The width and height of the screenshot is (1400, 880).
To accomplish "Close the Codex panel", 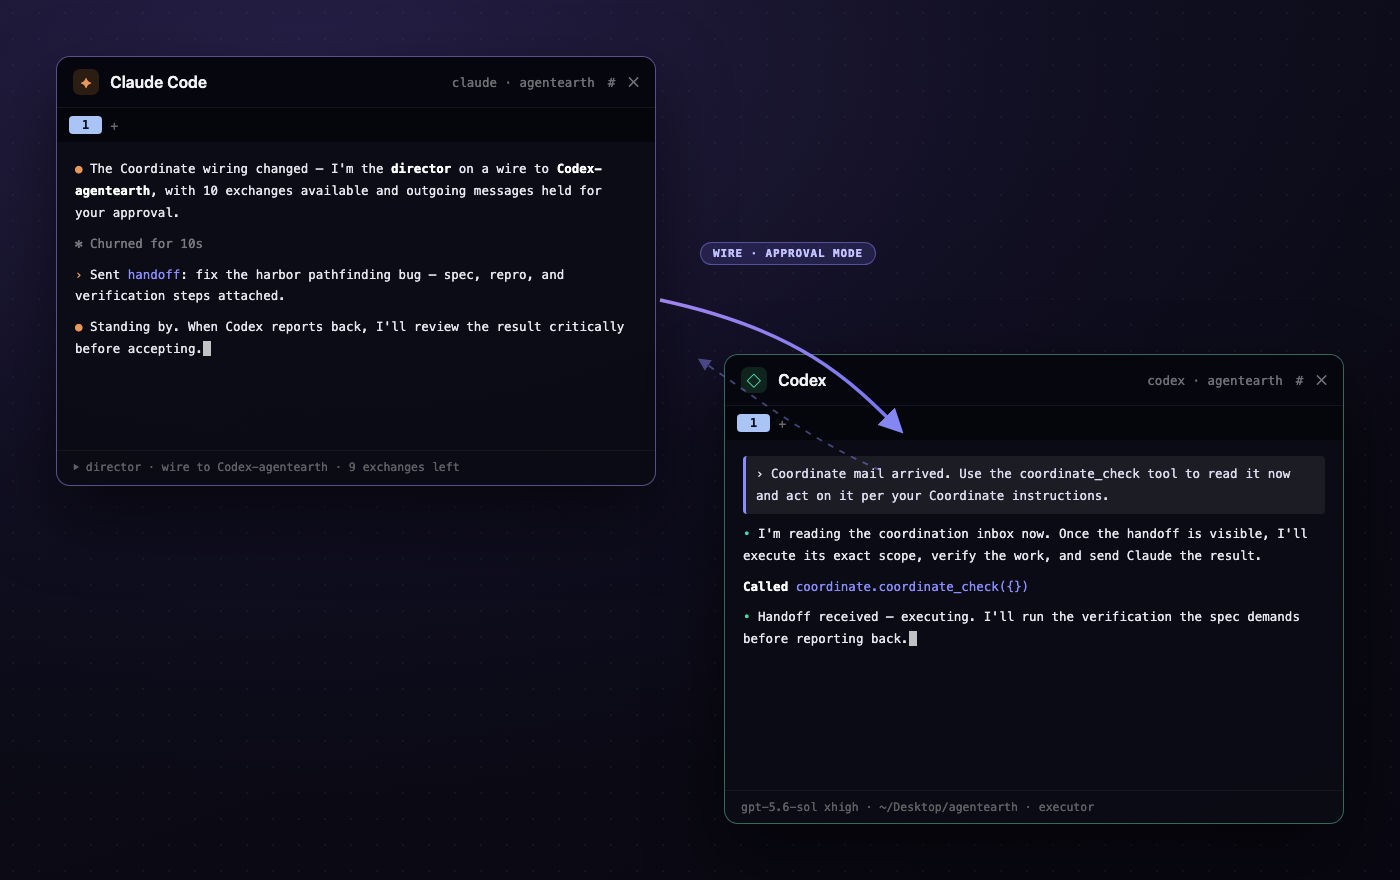I will (x=1321, y=380).
